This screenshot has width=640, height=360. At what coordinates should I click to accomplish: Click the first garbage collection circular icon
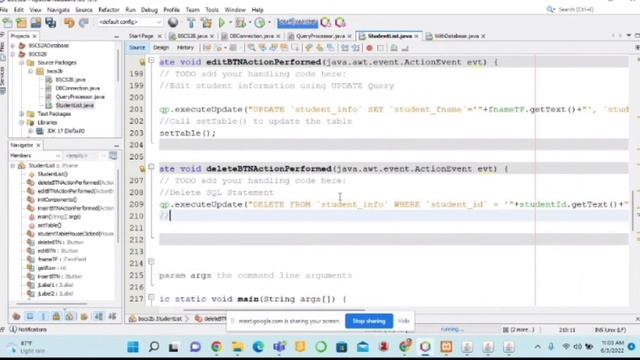click(x=326, y=22)
